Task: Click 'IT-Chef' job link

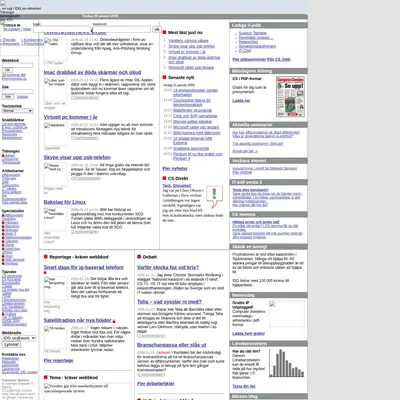Action: (245, 51)
